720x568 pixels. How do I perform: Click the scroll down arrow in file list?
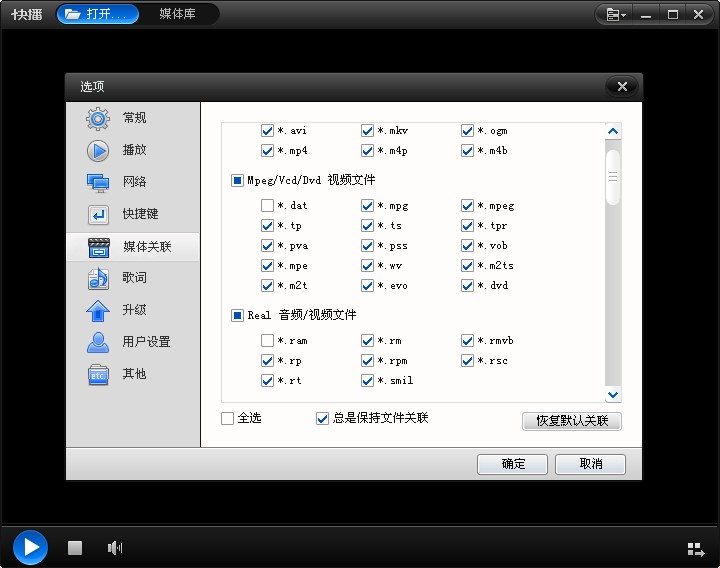point(613,395)
